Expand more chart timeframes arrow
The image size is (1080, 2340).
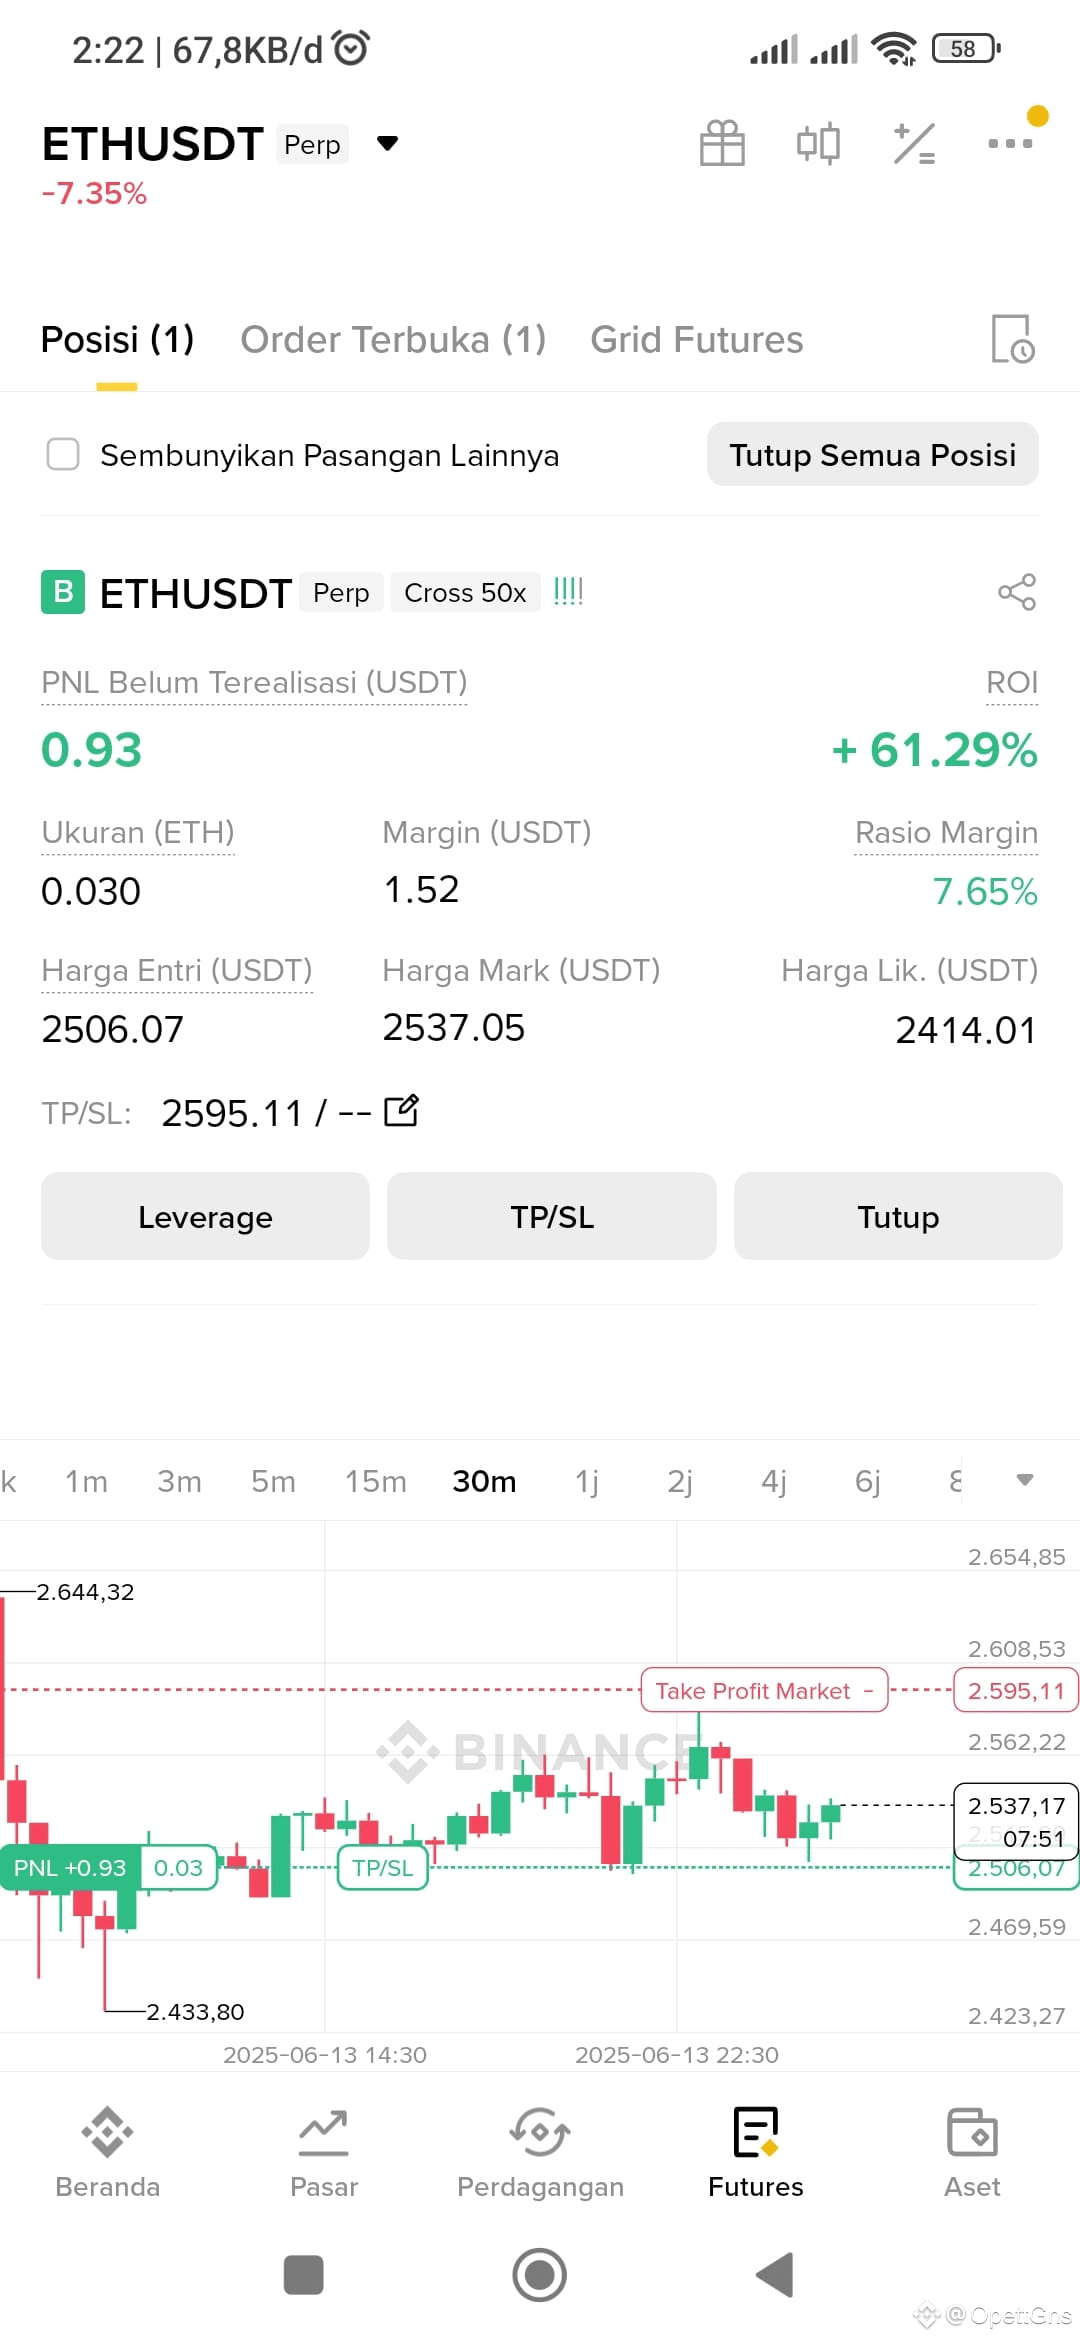[1025, 1480]
